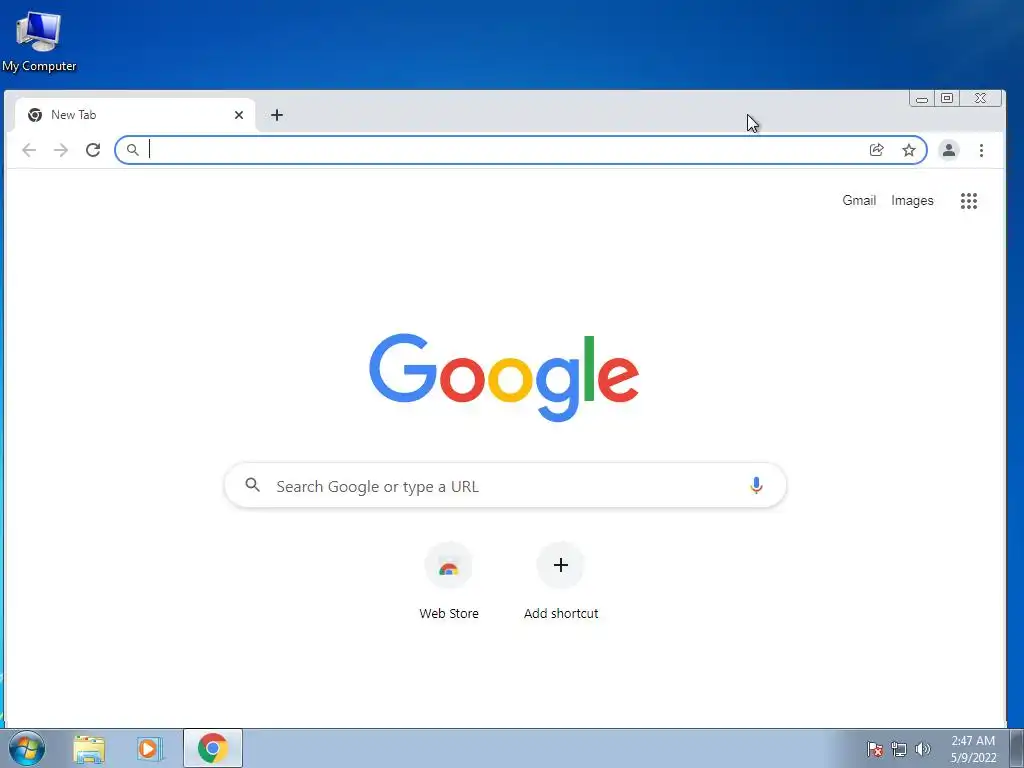Open the Gmail link
The width and height of the screenshot is (1024, 768).
[859, 200]
